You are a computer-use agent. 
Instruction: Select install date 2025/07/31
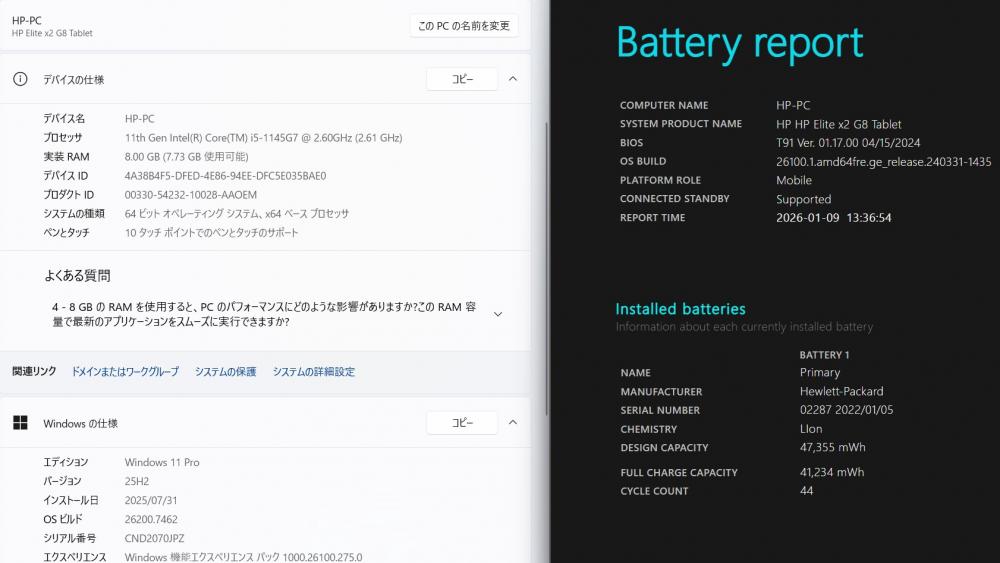(151, 501)
